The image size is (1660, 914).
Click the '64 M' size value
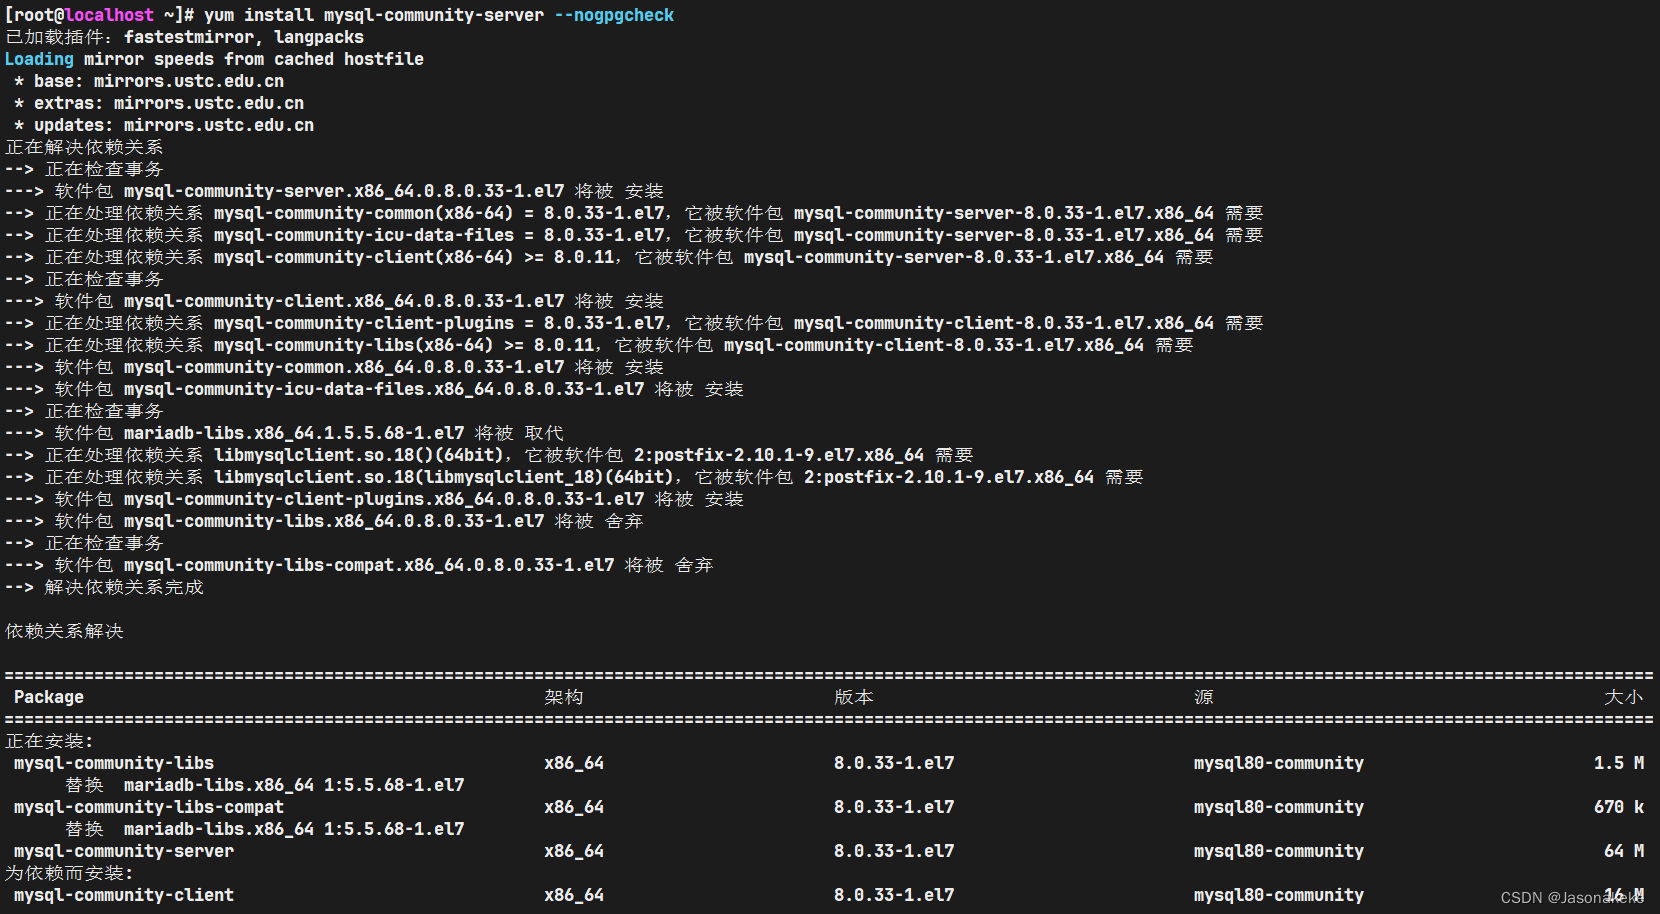1624,851
